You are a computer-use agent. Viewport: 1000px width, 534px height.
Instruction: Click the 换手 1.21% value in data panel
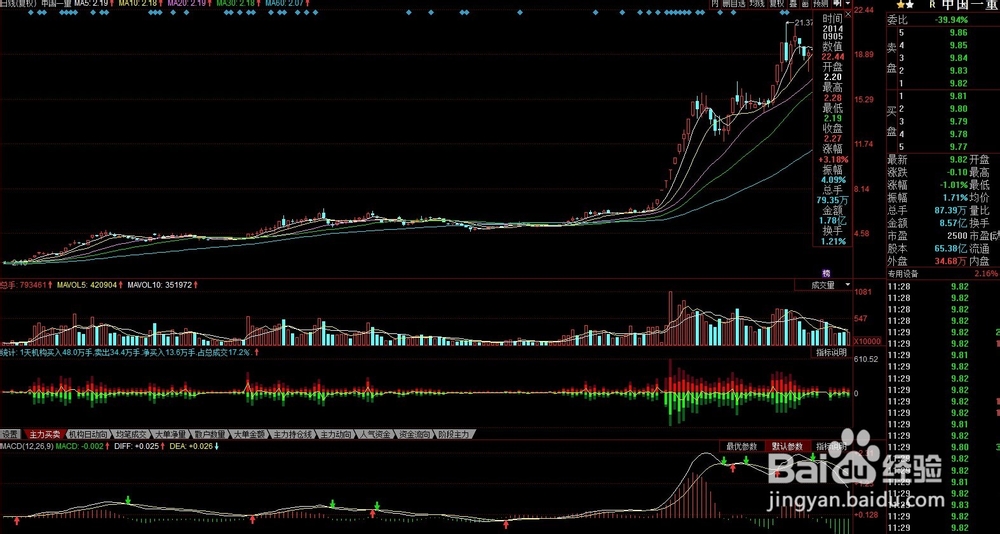tap(834, 242)
